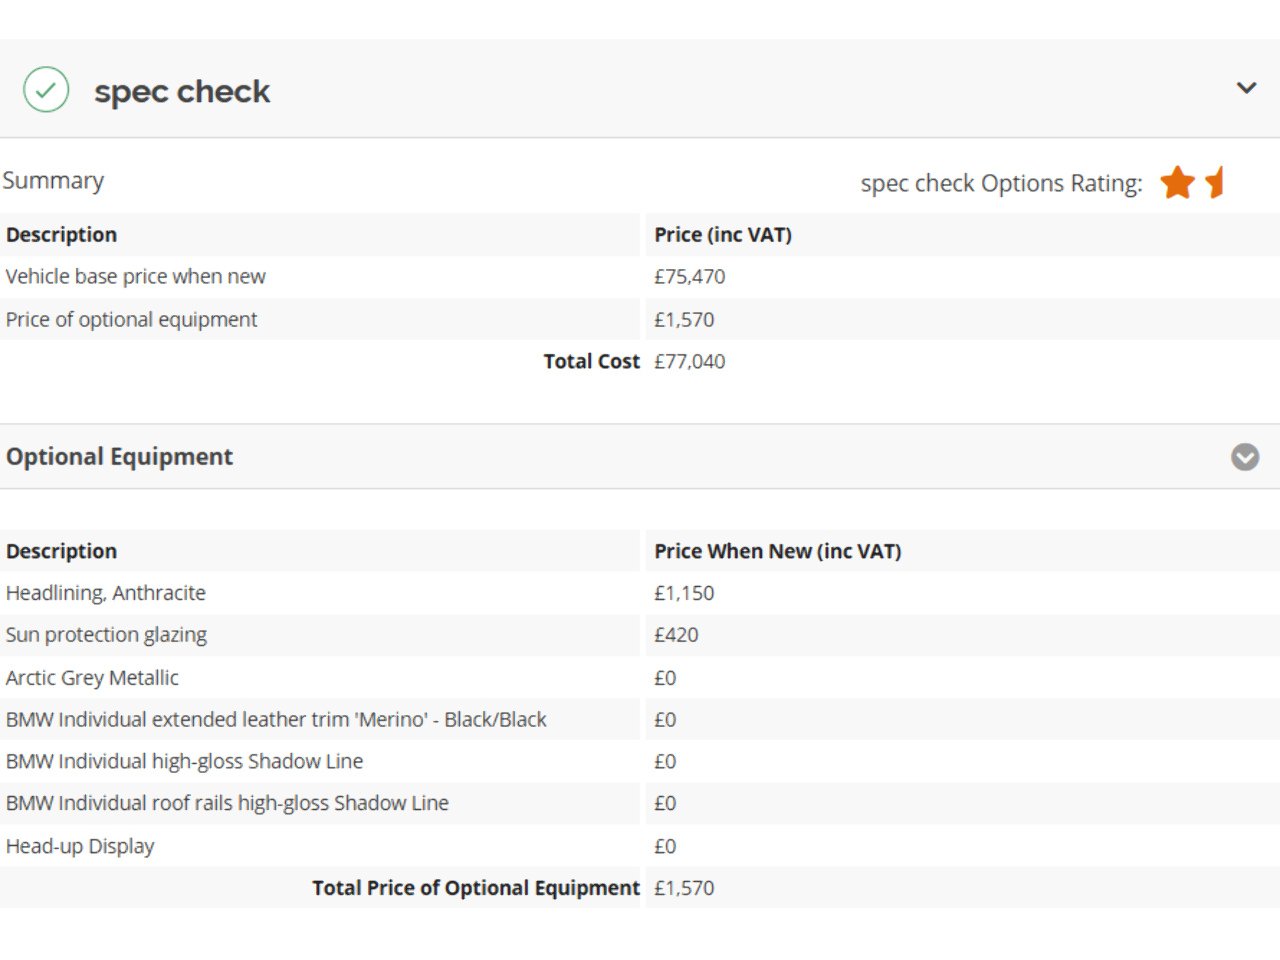Click the spec check heading text
The width and height of the screenshot is (1280, 960).
[x=182, y=92]
